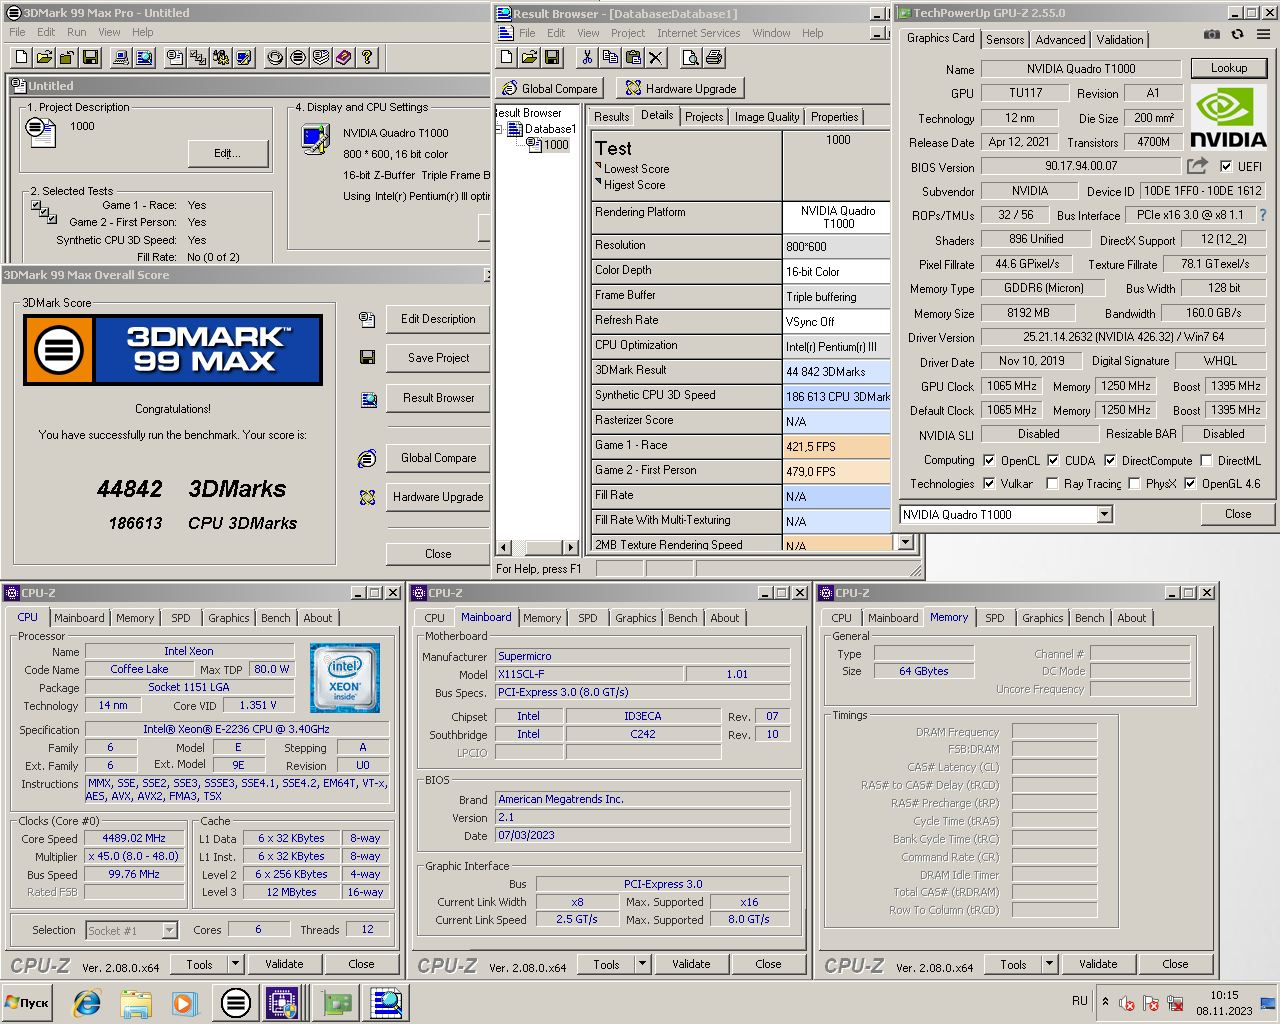Open Tools dropdown arrow in right CPU-Z window
This screenshot has width=1280, height=1024.
tap(1050, 964)
